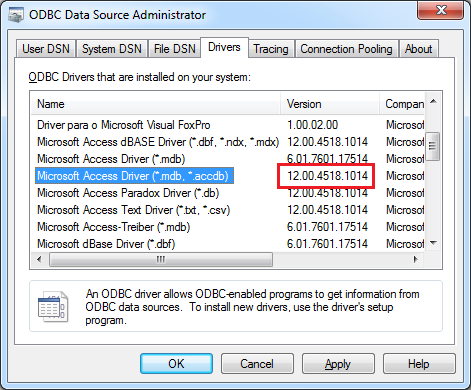Confirm with the OK button
Screen dimensions: 471x390
[x=176, y=363]
